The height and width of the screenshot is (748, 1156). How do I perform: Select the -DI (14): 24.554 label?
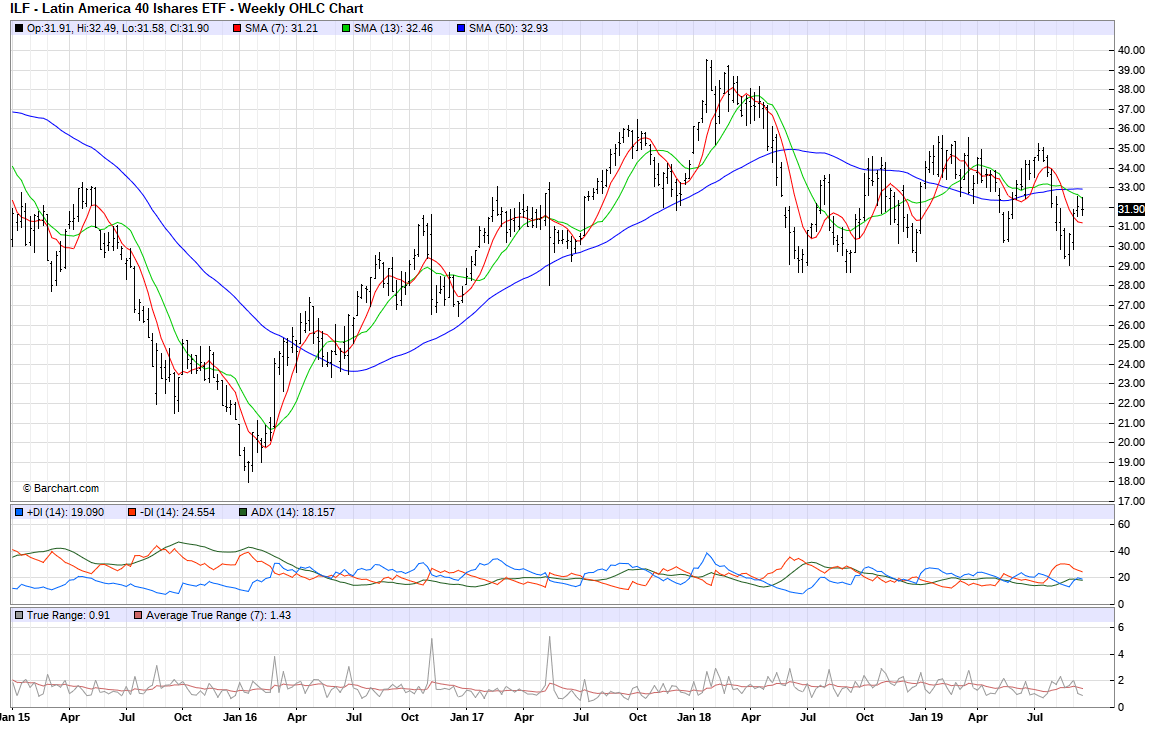tap(177, 512)
